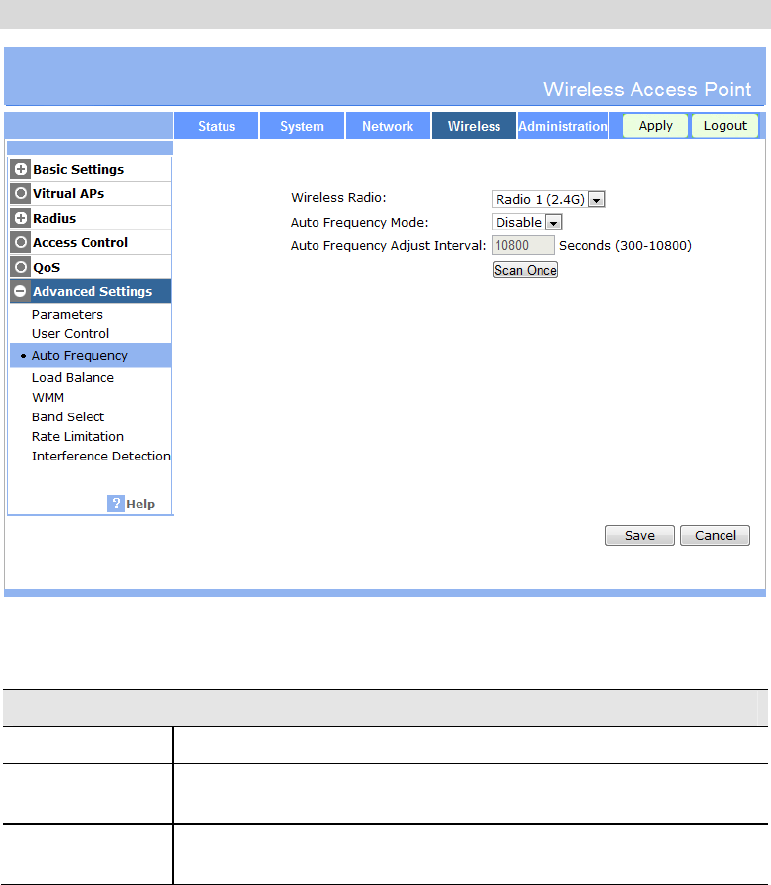Click the Apply button
This screenshot has width=771, height=885.
(x=655, y=125)
